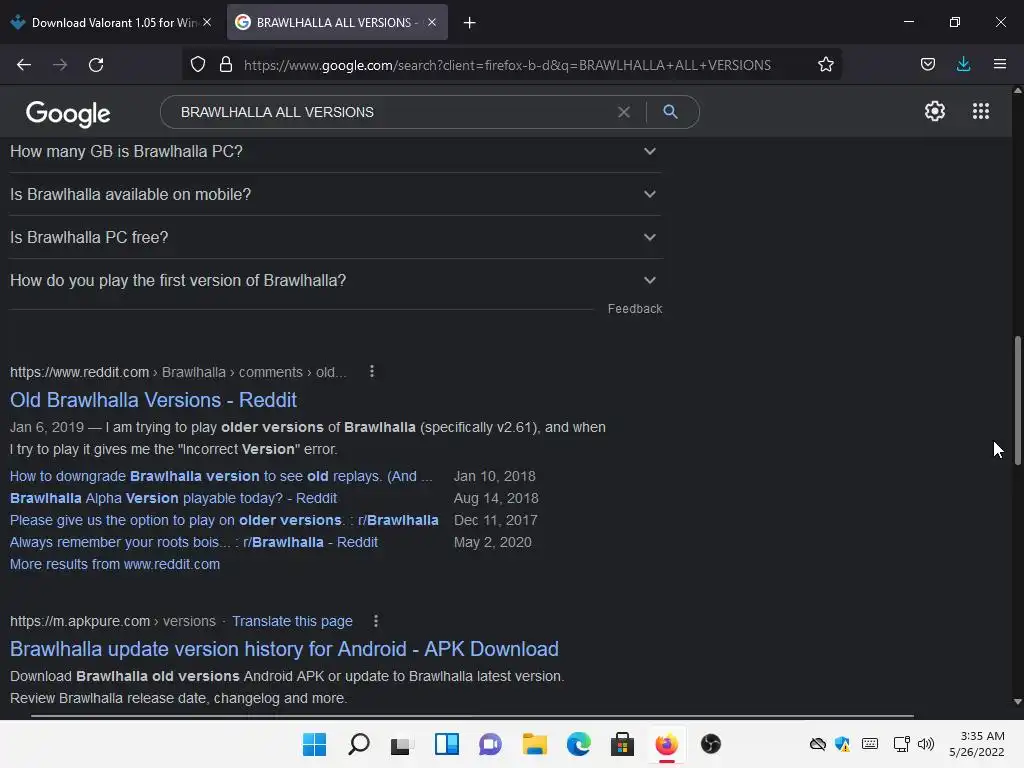
Task: Expand 'Is Brawlhalla PC free?'
Action: coord(335,238)
